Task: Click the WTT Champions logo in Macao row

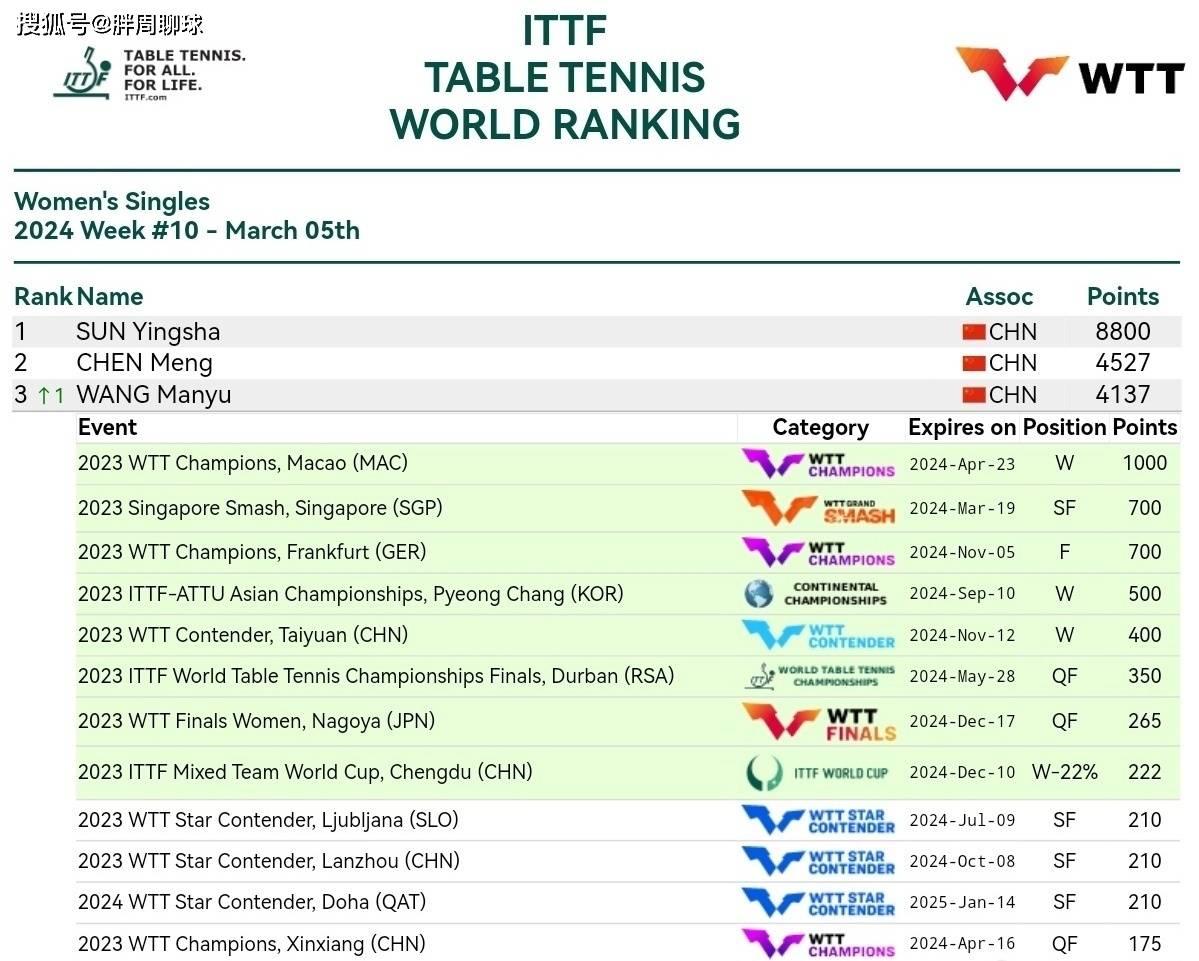Action: [x=818, y=463]
